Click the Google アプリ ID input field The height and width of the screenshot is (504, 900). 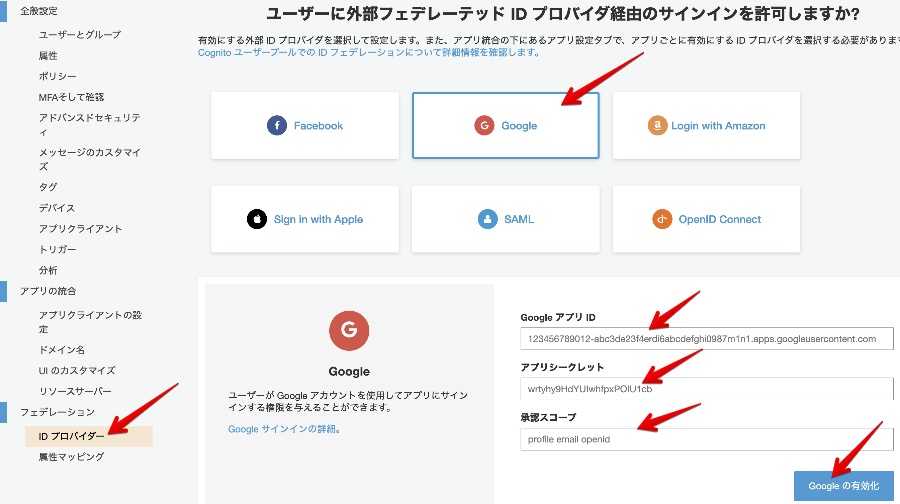(707, 339)
